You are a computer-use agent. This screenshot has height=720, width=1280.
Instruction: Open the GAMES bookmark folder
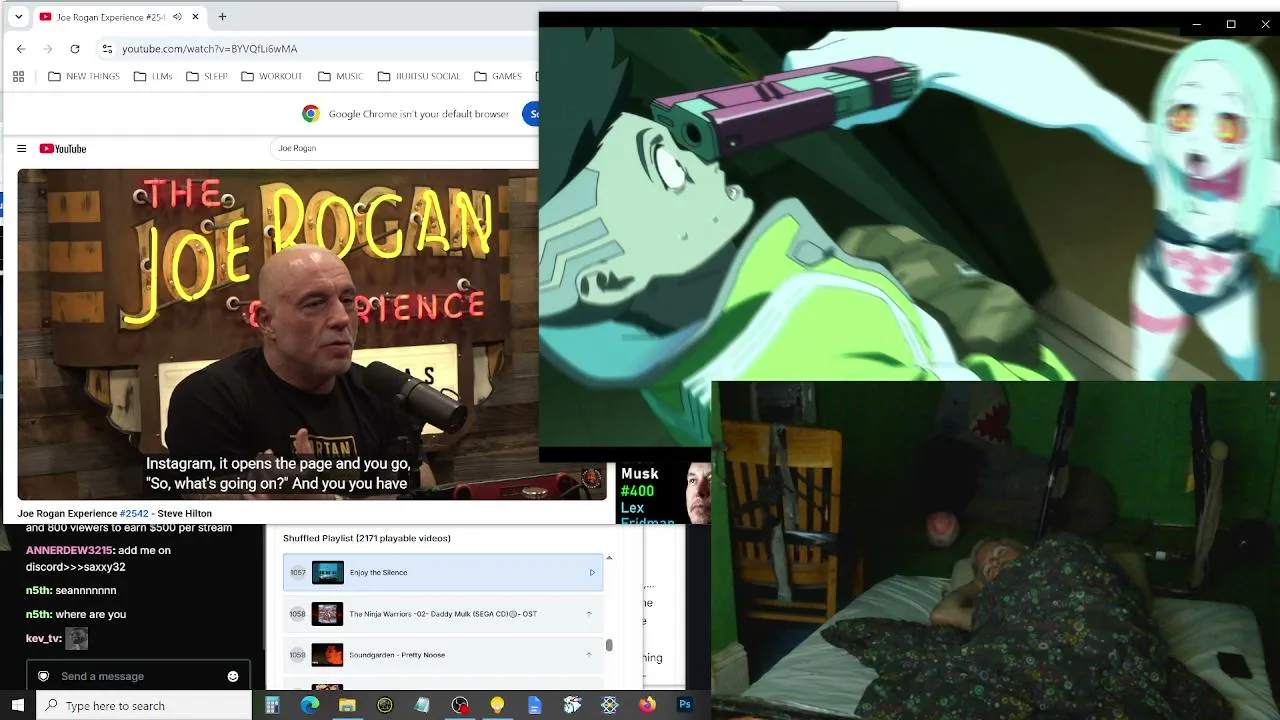coord(498,76)
